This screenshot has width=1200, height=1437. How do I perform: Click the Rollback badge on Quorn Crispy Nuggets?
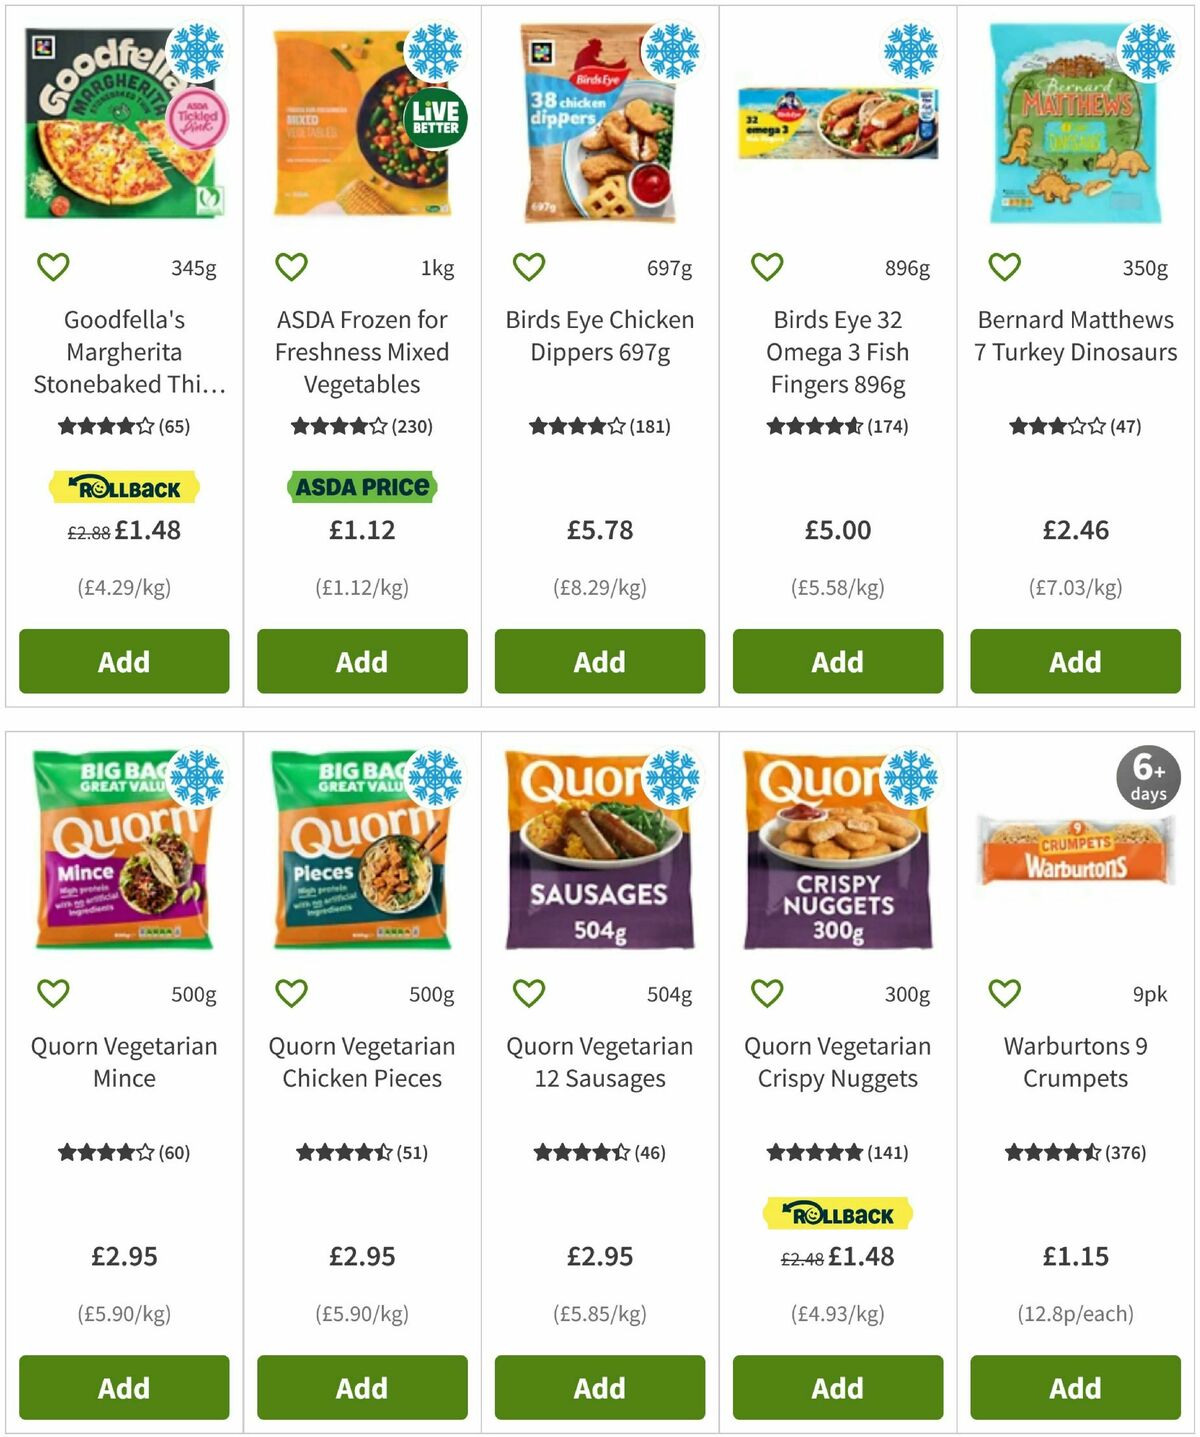836,1213
